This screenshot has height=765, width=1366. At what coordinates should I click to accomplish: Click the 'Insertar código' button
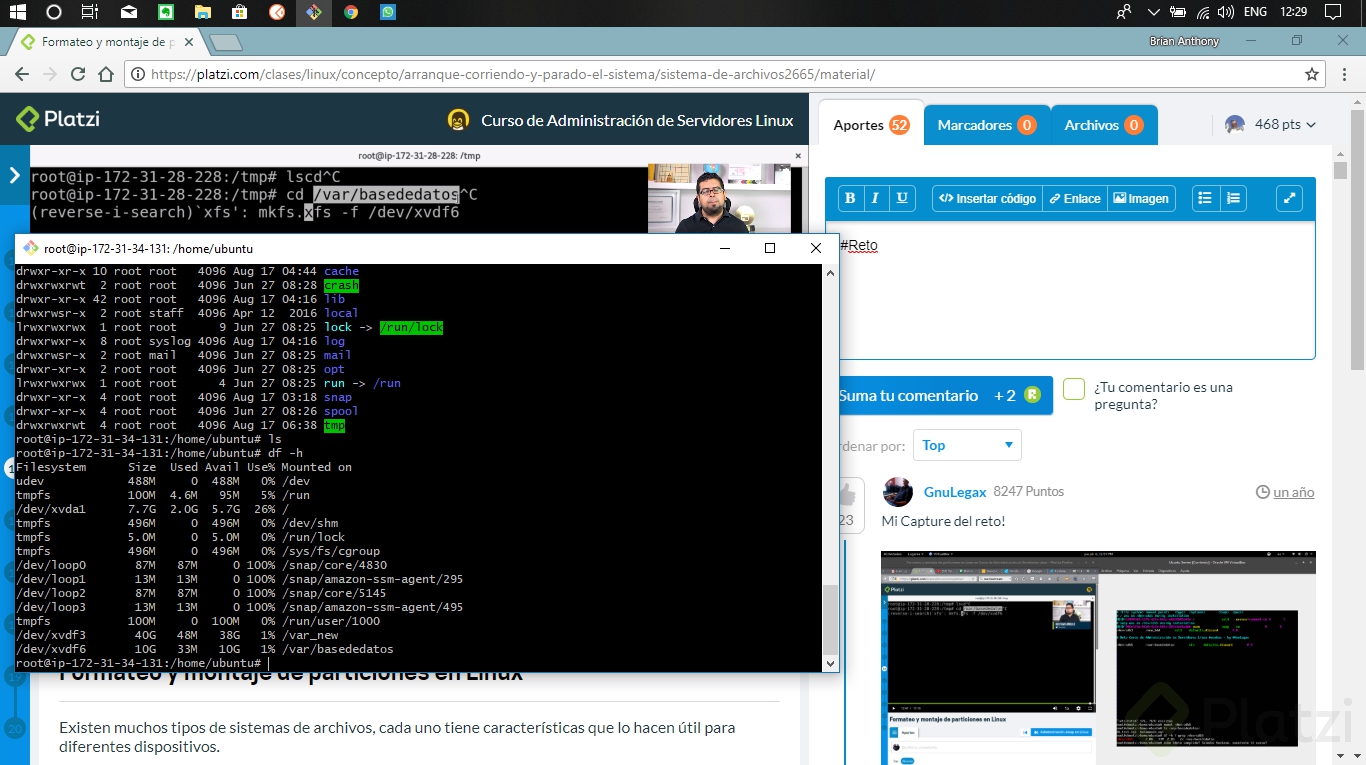(x=987, y=198)
